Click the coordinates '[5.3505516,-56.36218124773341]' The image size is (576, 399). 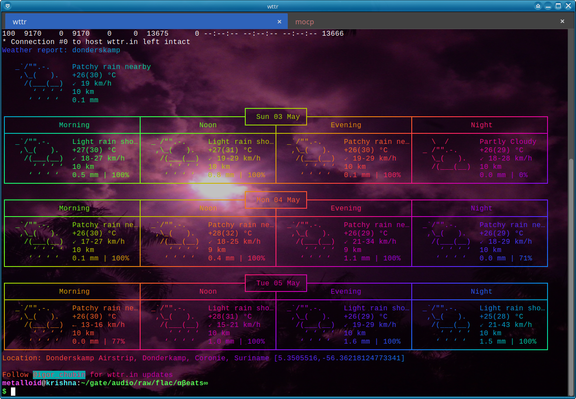tap(339, 358)
